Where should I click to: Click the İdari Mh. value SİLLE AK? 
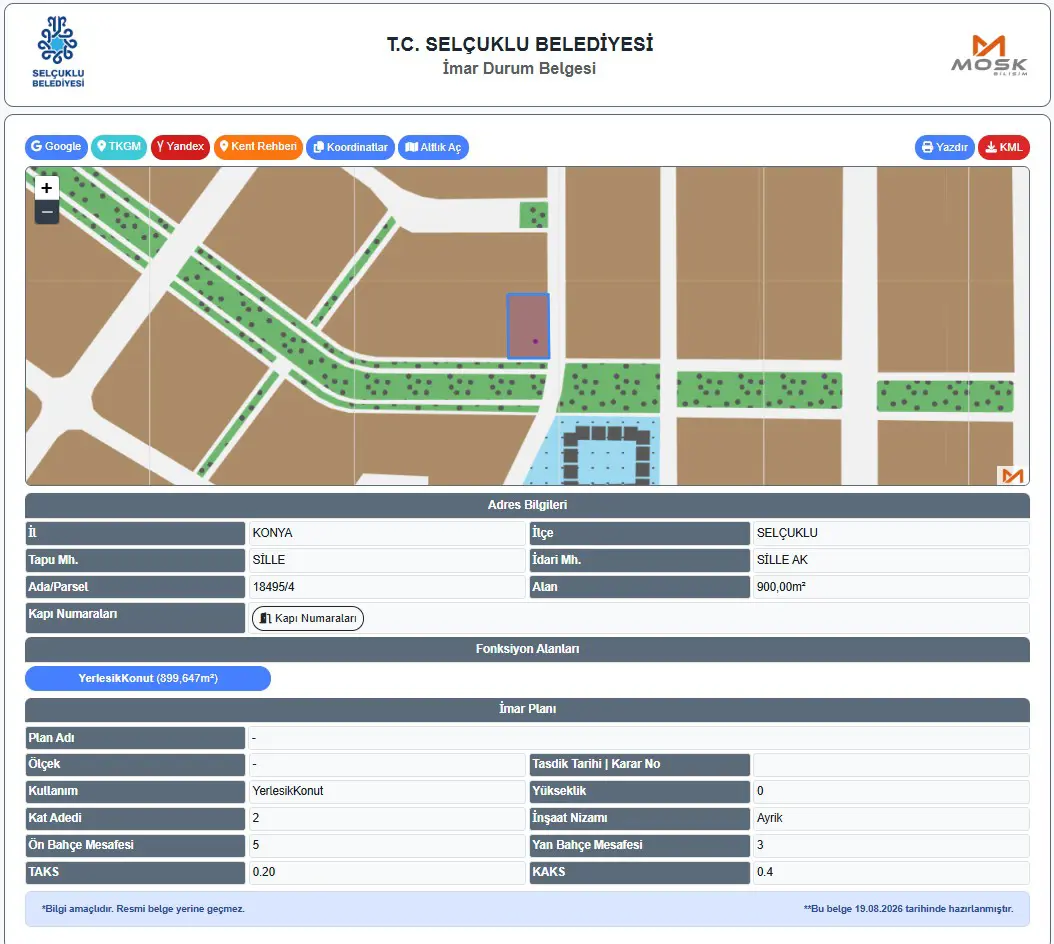[x=891, y=560]
